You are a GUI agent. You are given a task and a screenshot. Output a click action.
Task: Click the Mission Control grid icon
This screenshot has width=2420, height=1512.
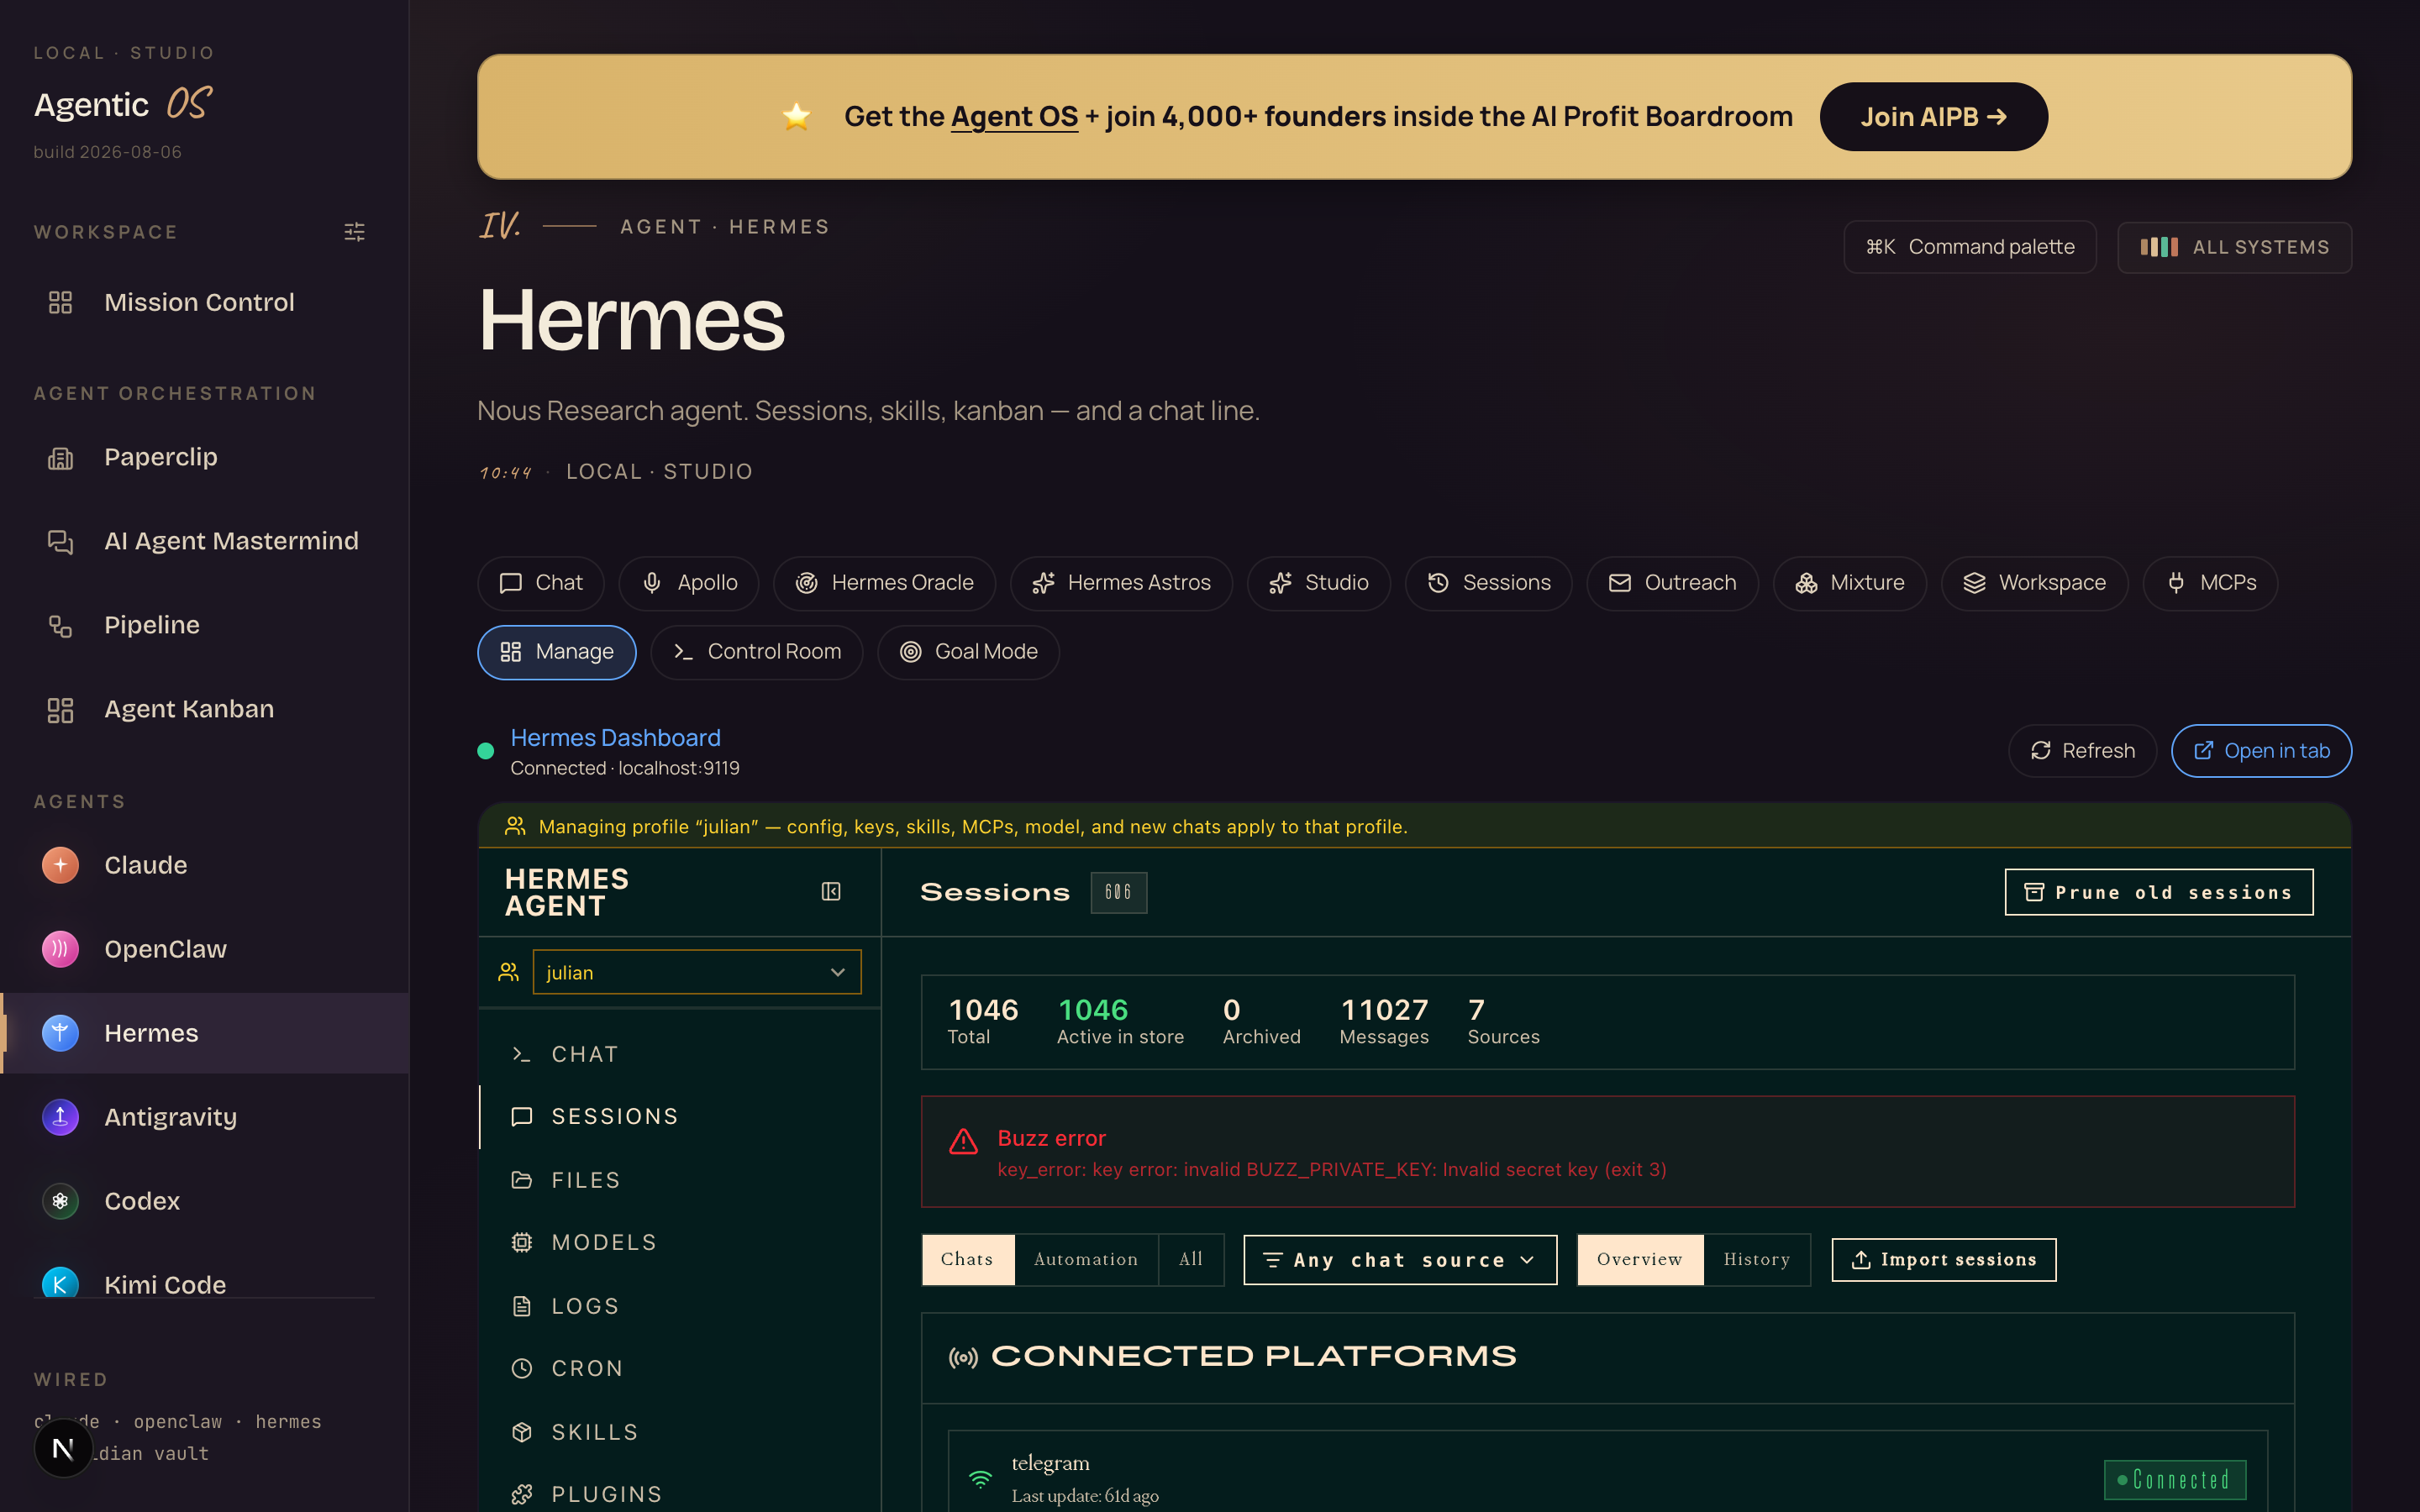tap(60, 302)
